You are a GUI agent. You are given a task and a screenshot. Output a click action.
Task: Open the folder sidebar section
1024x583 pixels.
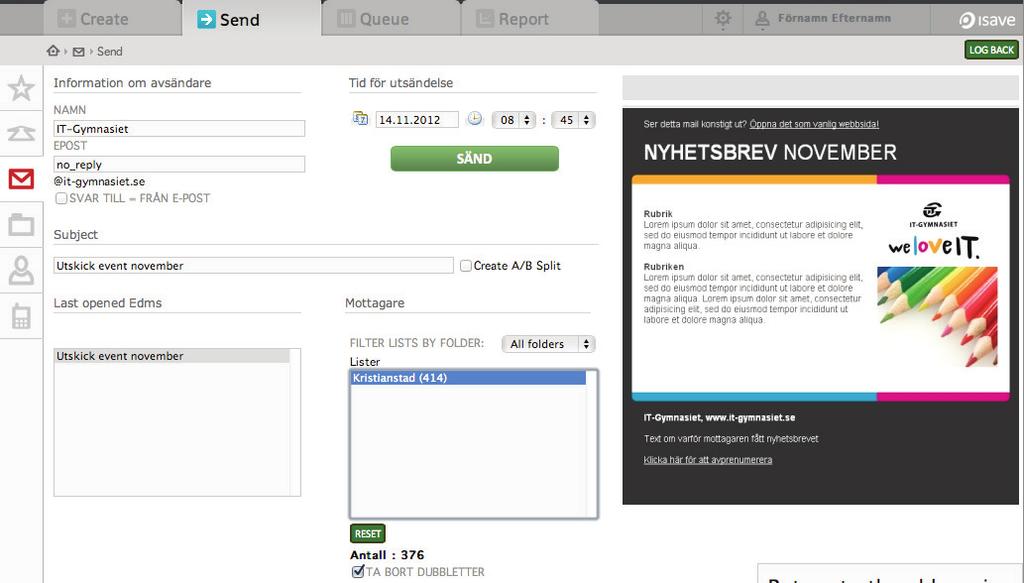pyautogui.click(x=21, y=225)
